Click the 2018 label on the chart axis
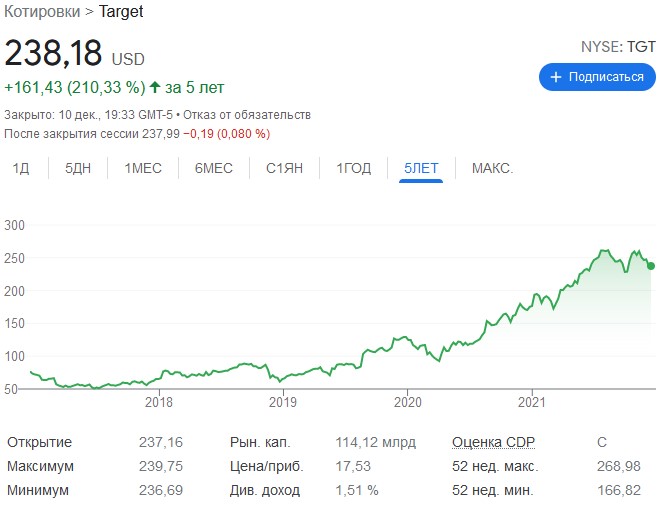The image size is (665, 506). click(159, 402)
